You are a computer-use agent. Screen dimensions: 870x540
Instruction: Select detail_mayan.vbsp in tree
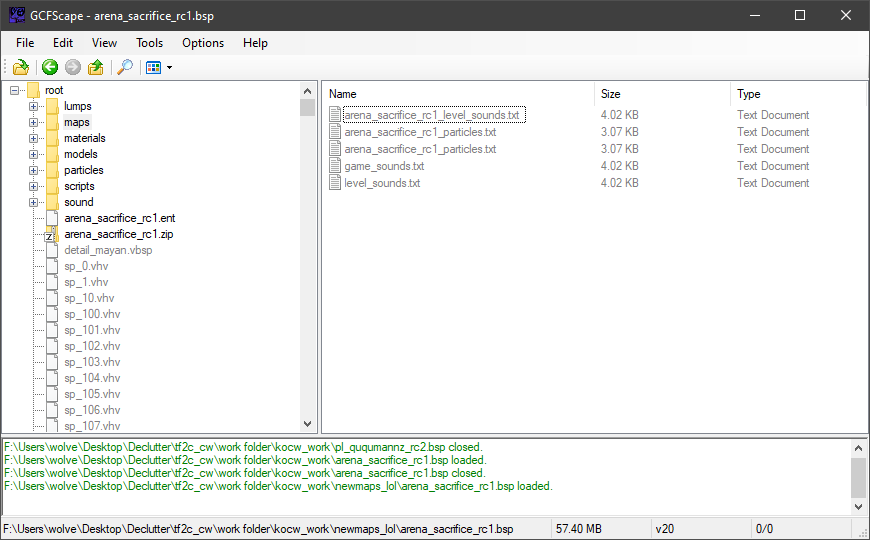(108, 250)
